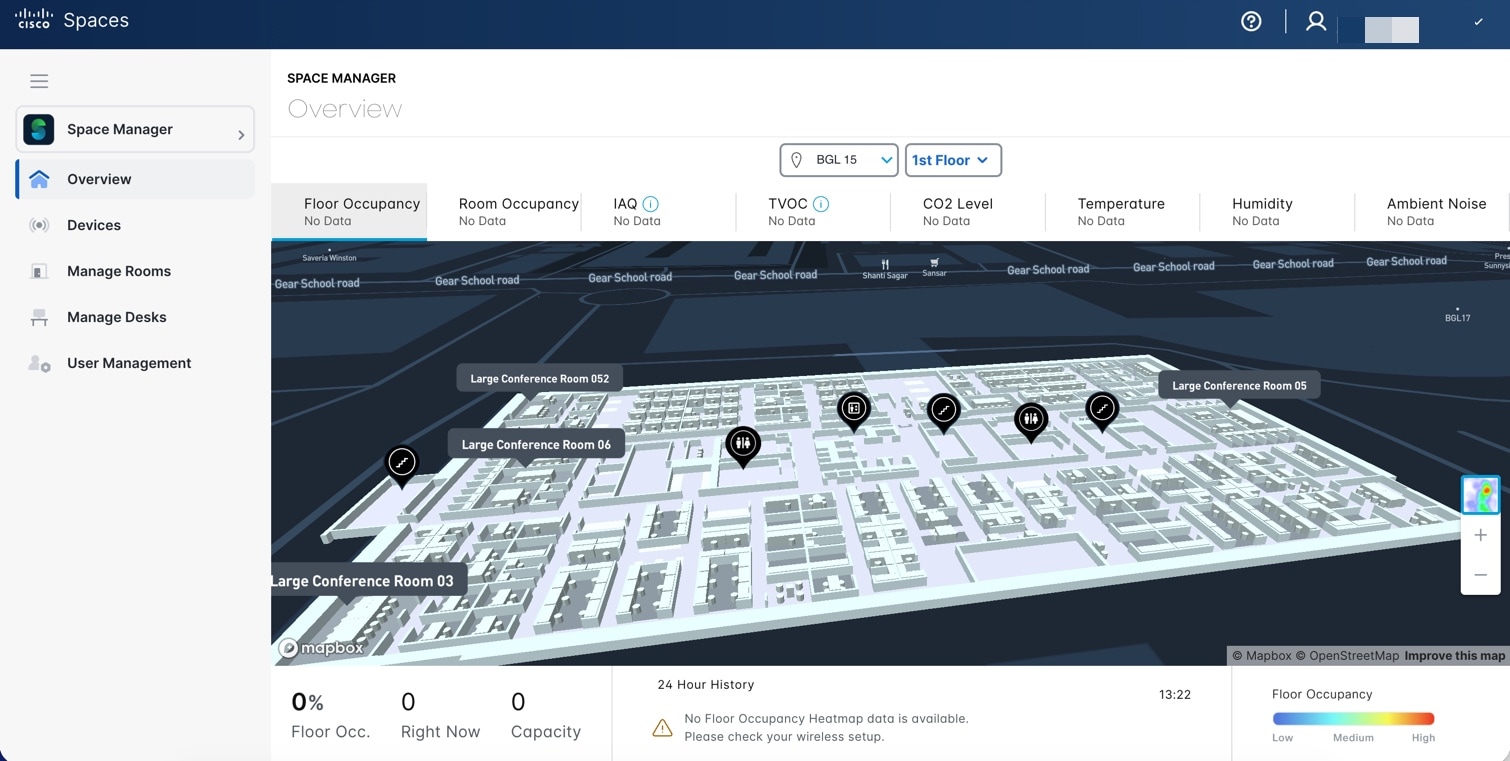
Task: Click the Overview home icon
Action: (x=39, y=179)
